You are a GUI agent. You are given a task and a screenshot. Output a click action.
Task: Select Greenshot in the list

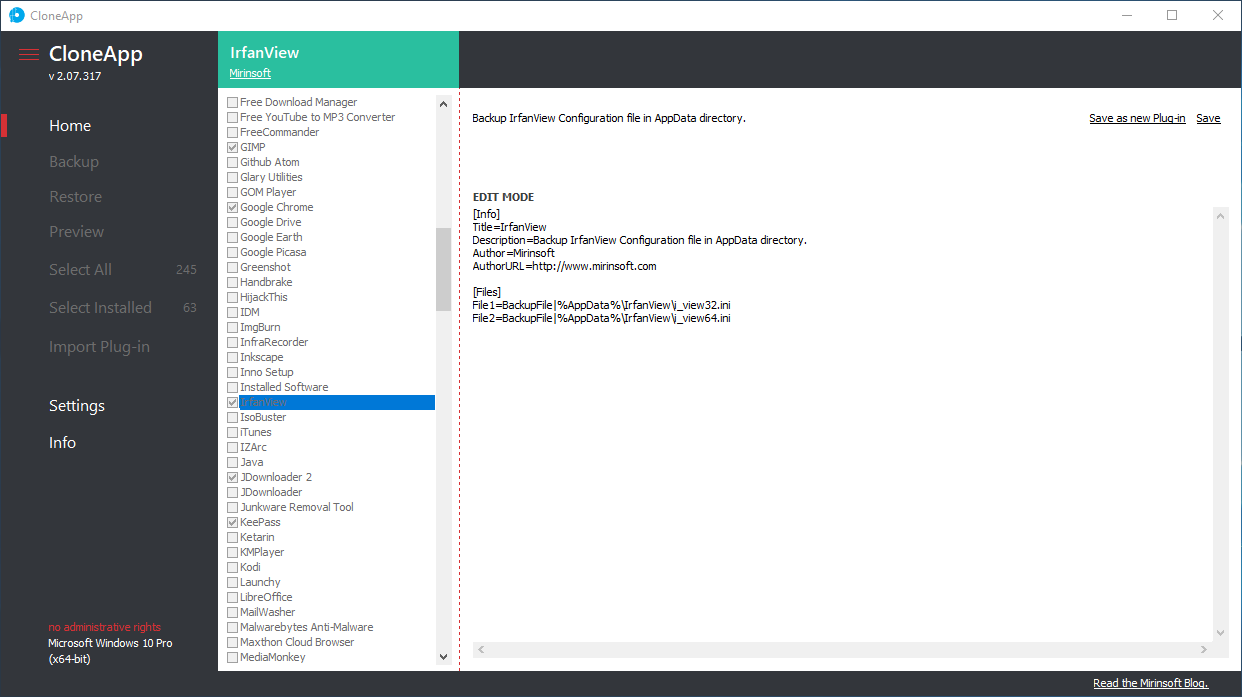point(265,267)
